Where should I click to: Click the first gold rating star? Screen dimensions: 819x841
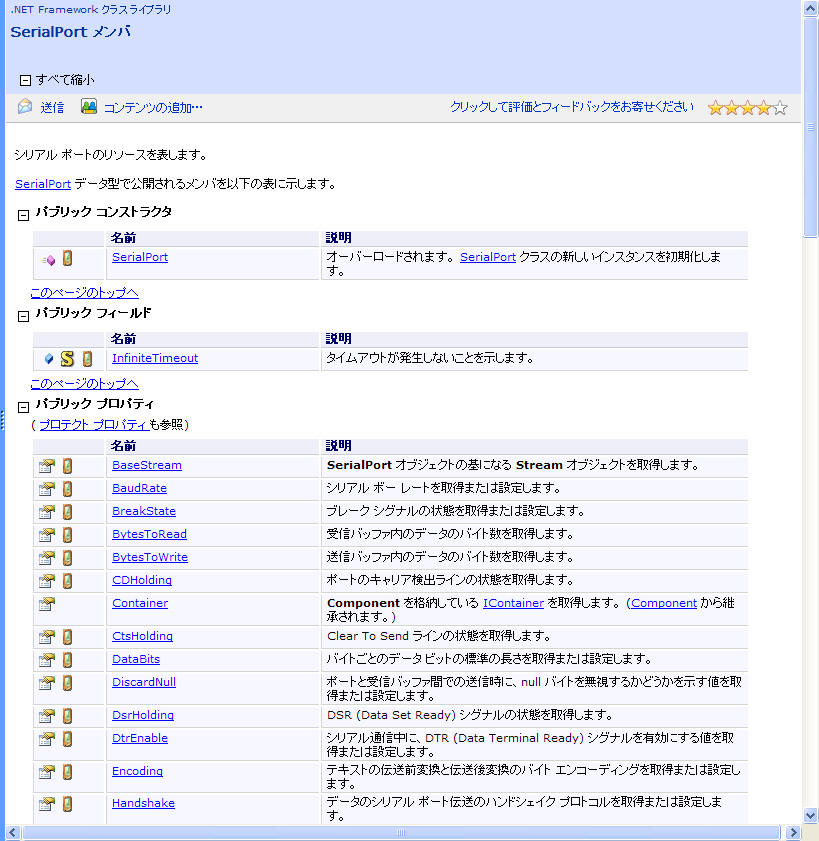tap(715, 108)
